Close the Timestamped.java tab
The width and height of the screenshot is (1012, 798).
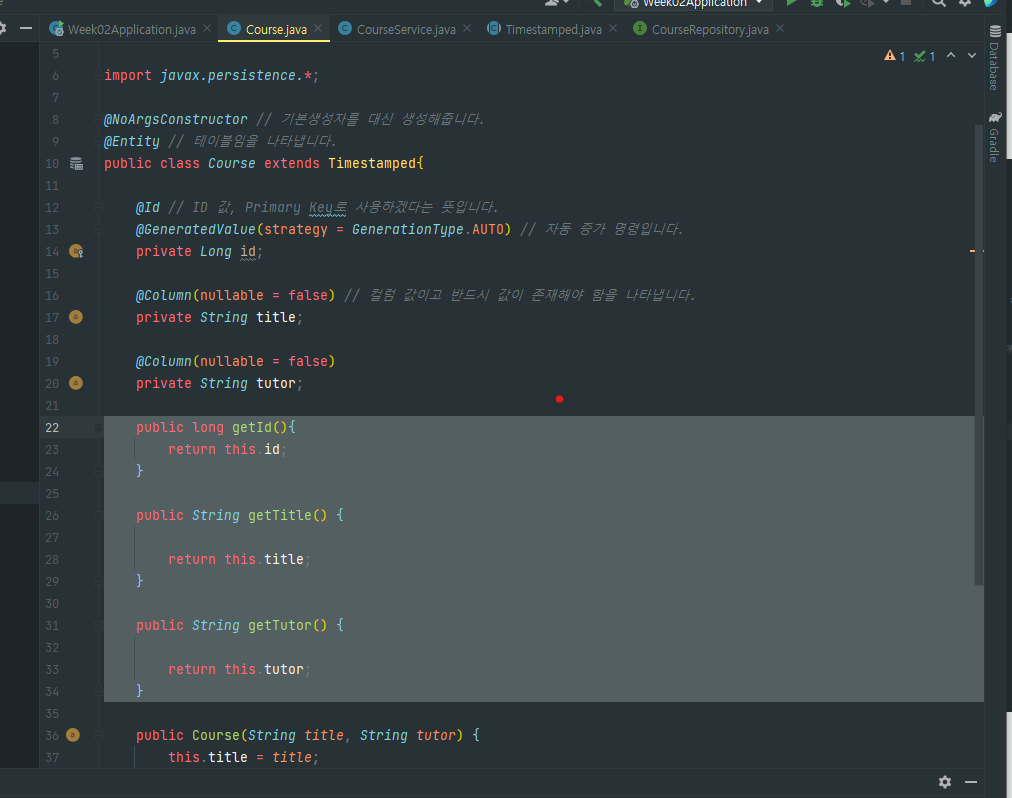pyautogui.click(x=612, y=28)
